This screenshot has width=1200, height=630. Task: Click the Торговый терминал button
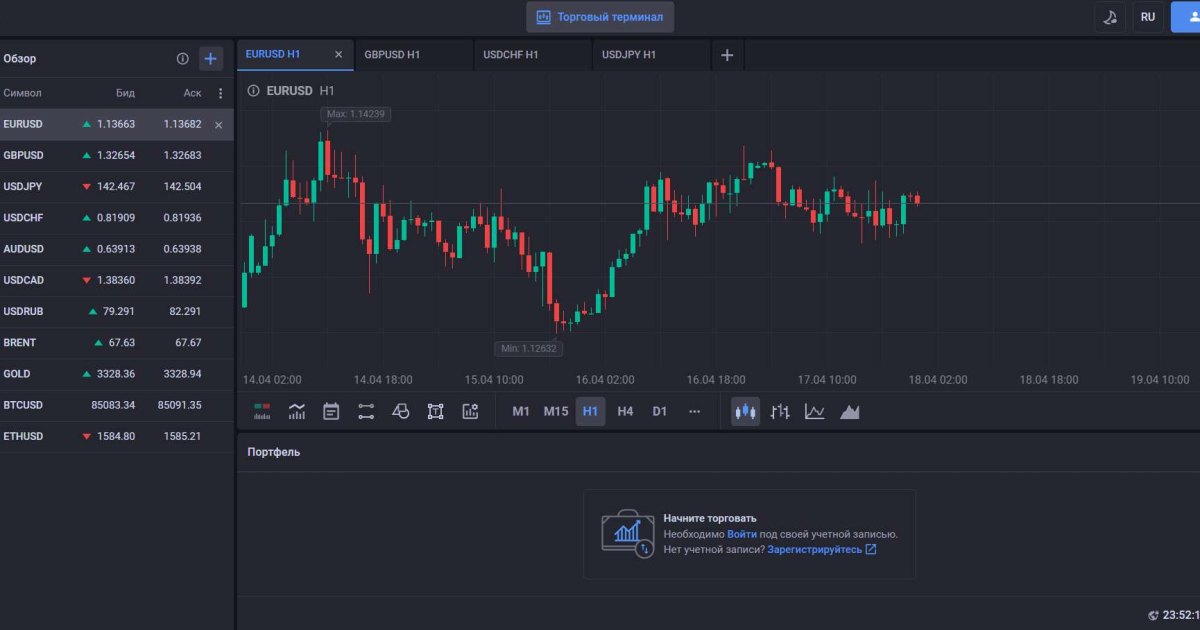point(600,17)
